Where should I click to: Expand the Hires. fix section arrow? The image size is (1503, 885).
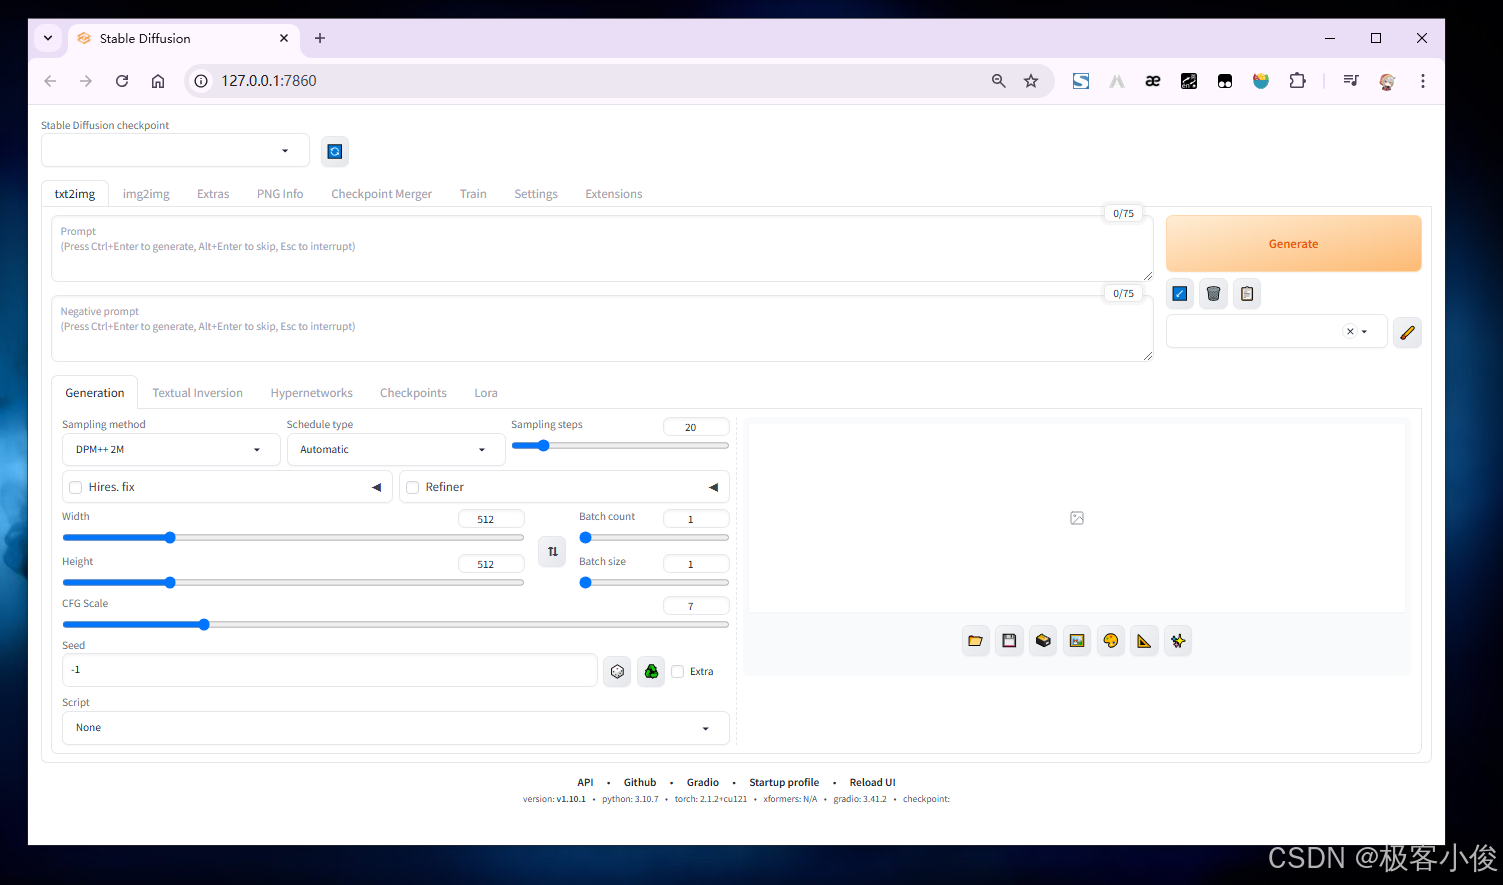pyautogui.click(x=376, y=487)
